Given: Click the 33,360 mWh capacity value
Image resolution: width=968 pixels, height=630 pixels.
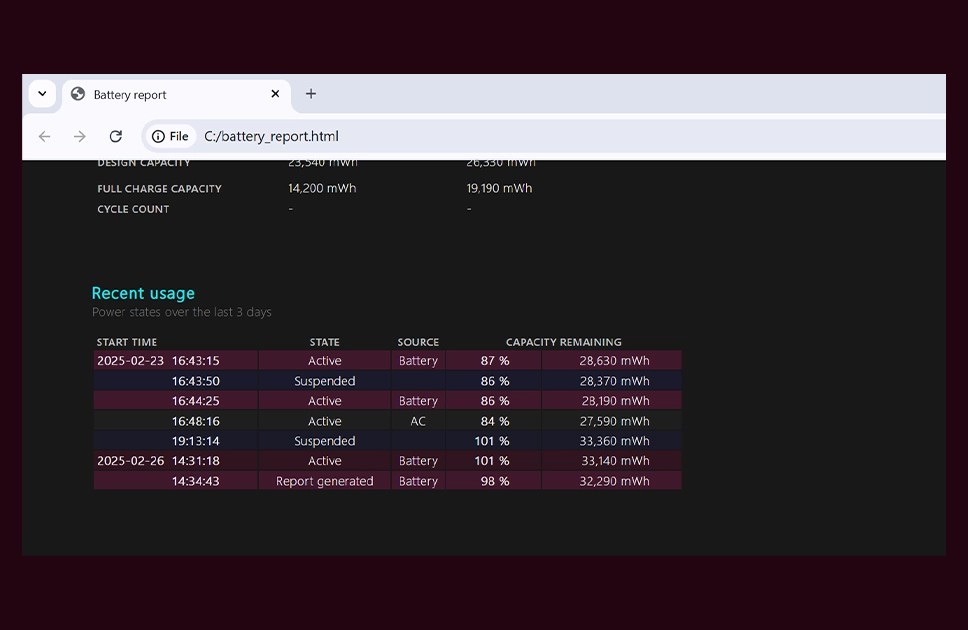Looking at the screenshot, I should point(614,441).
